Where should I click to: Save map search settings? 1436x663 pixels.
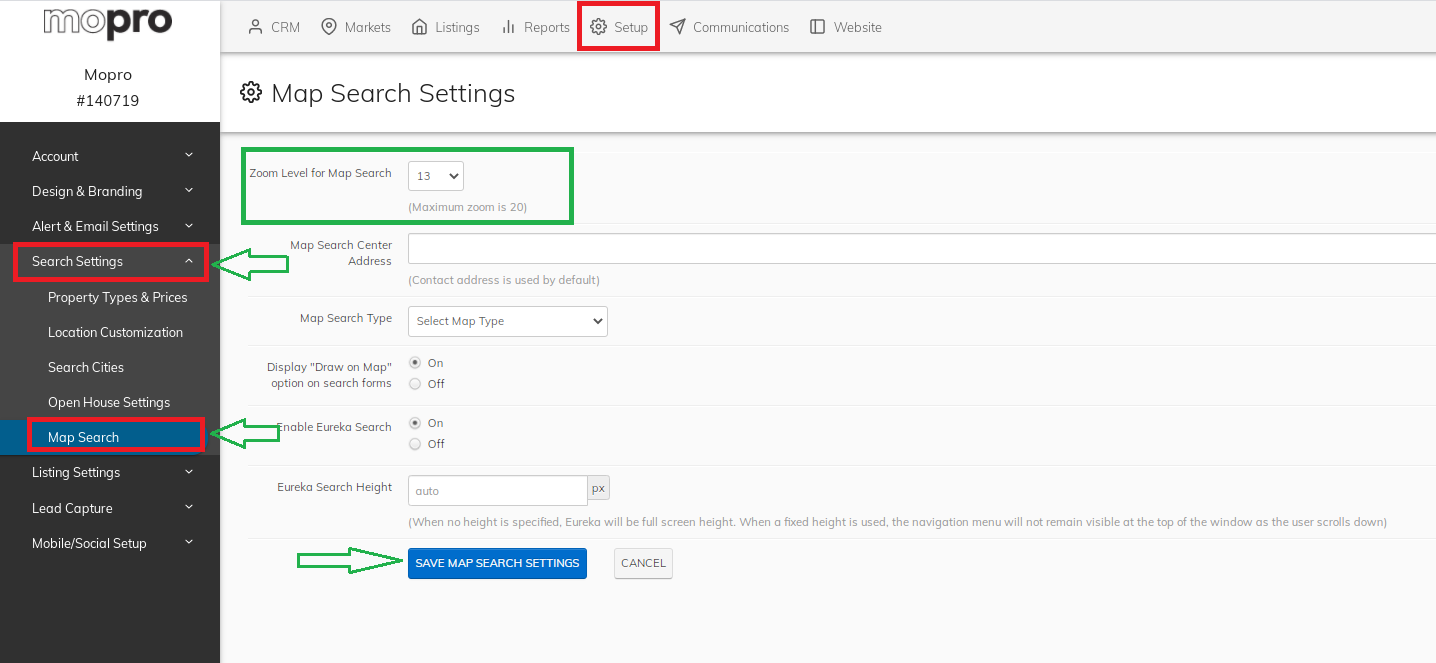(497, 563)
